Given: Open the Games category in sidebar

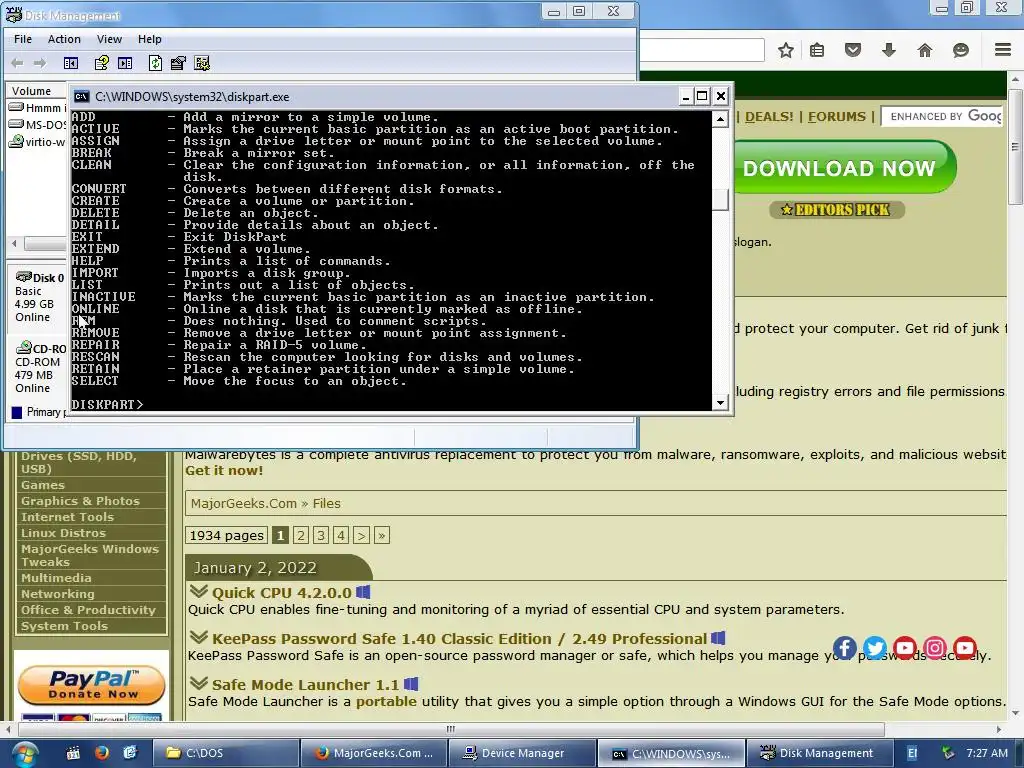Looking at the screenshot, I should [42, 485].
